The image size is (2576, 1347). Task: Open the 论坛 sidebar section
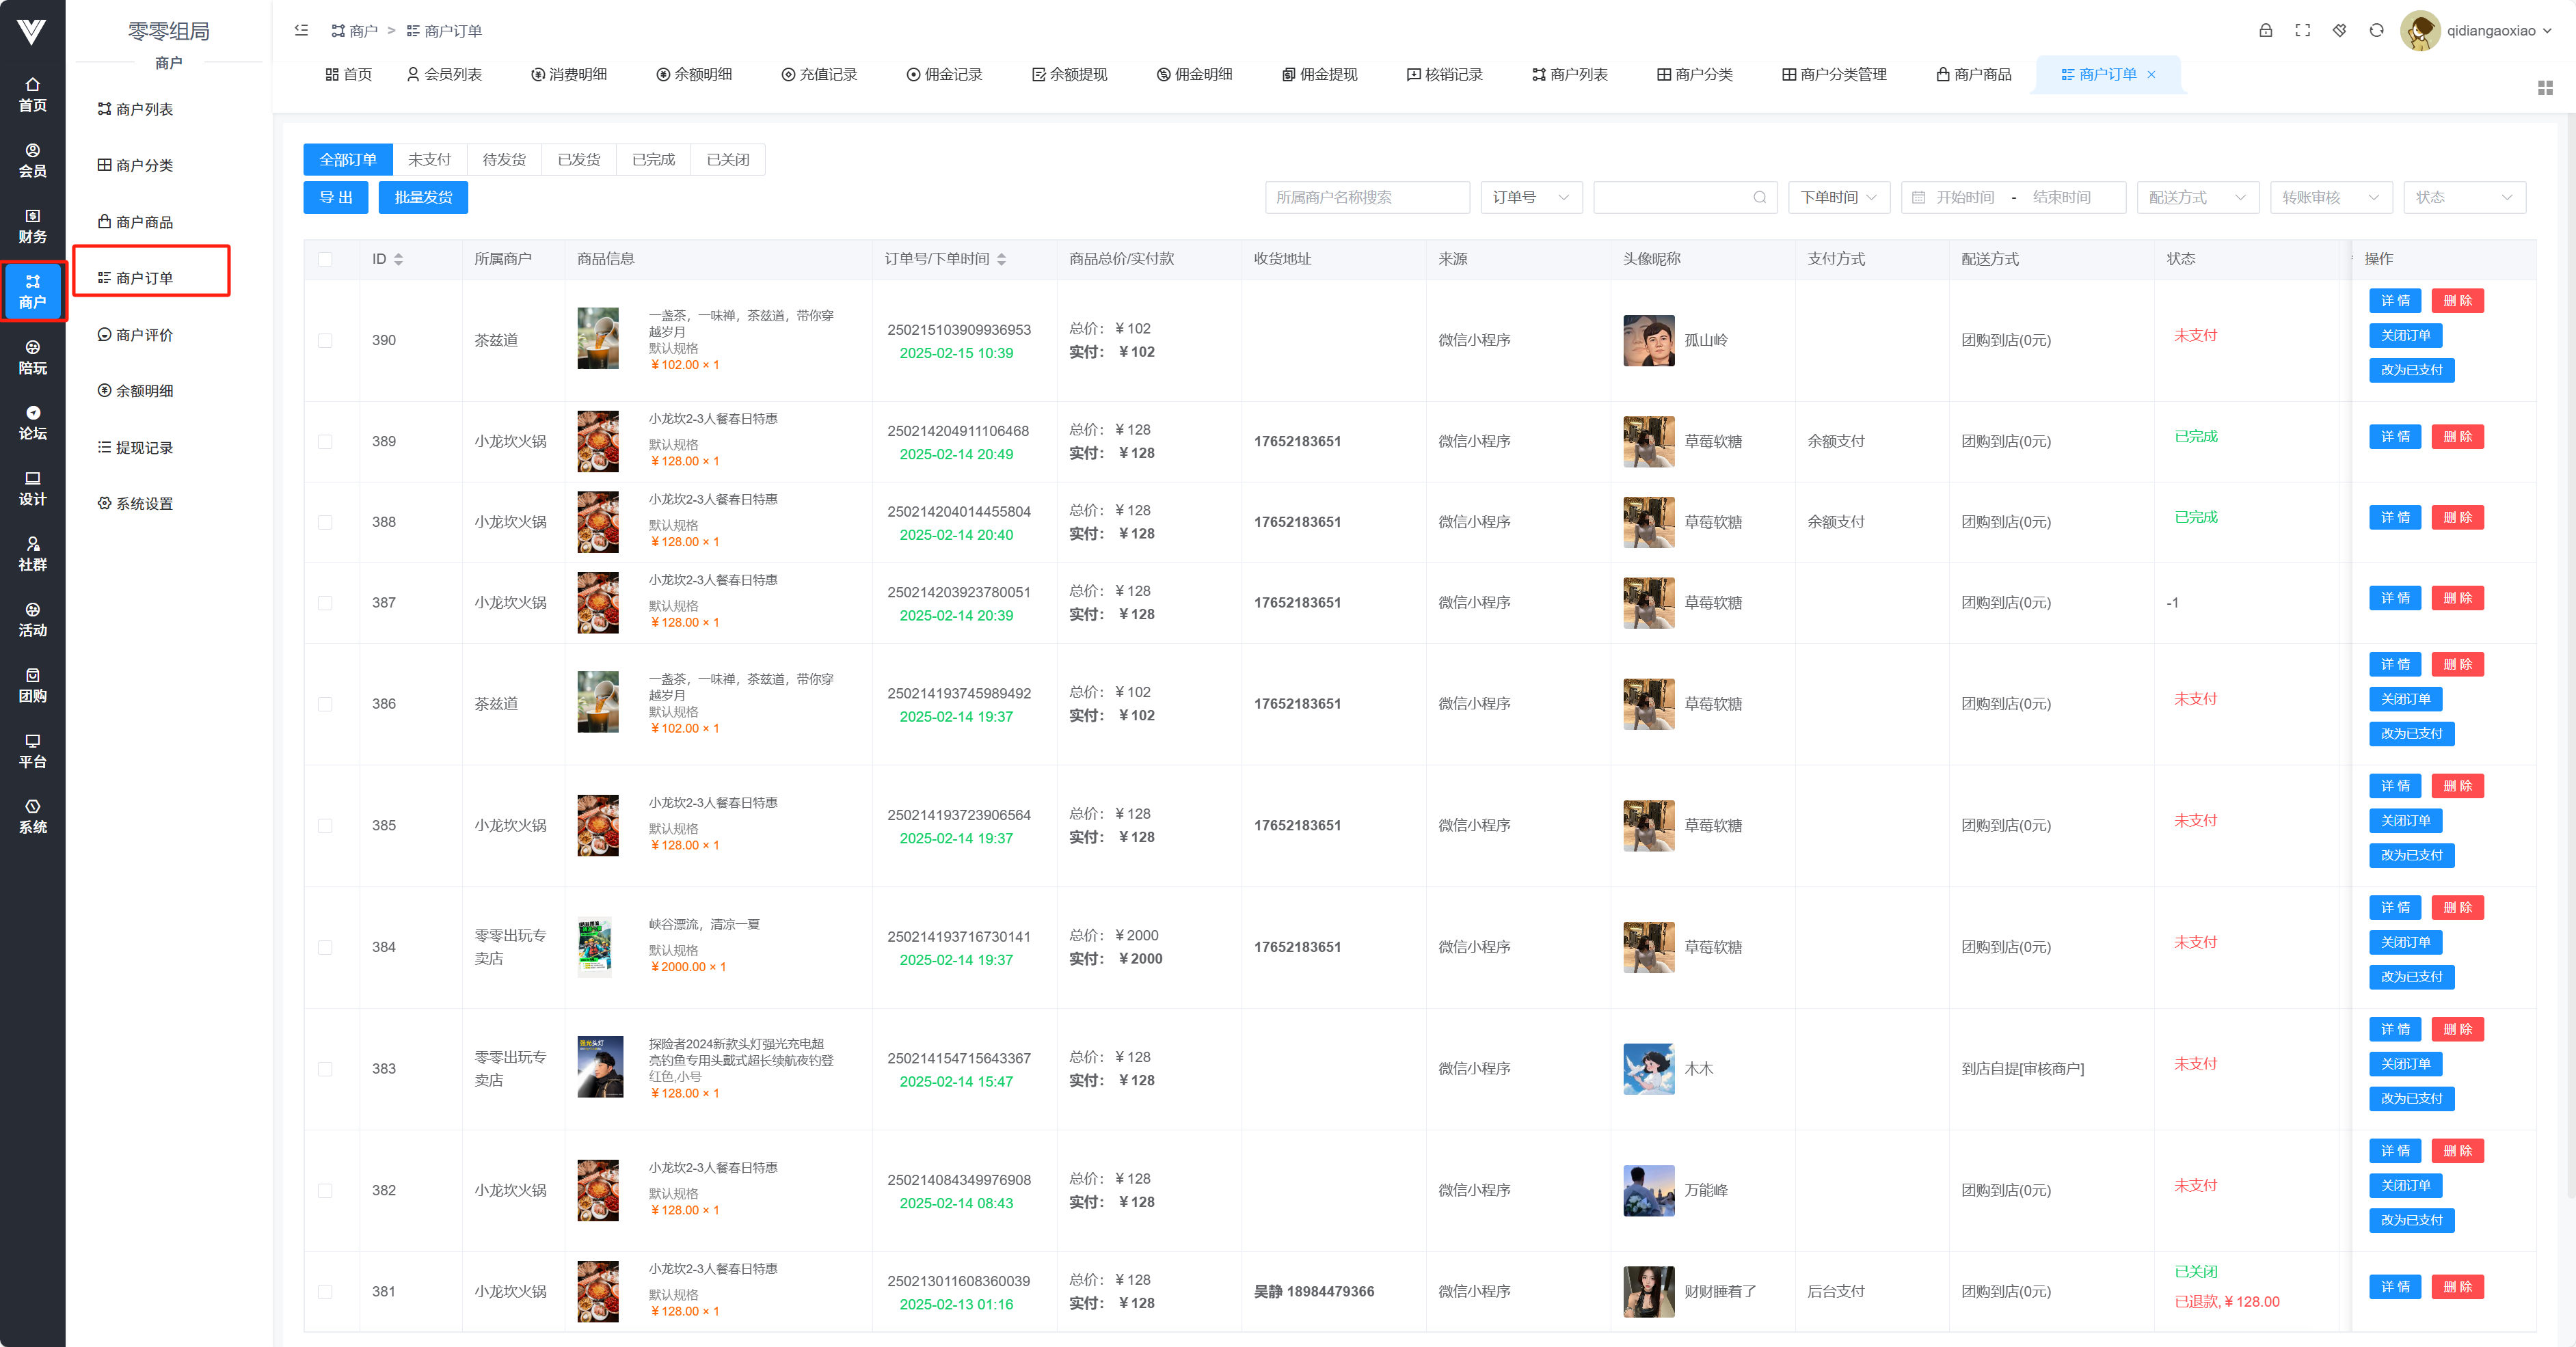[x=32, y=423]
